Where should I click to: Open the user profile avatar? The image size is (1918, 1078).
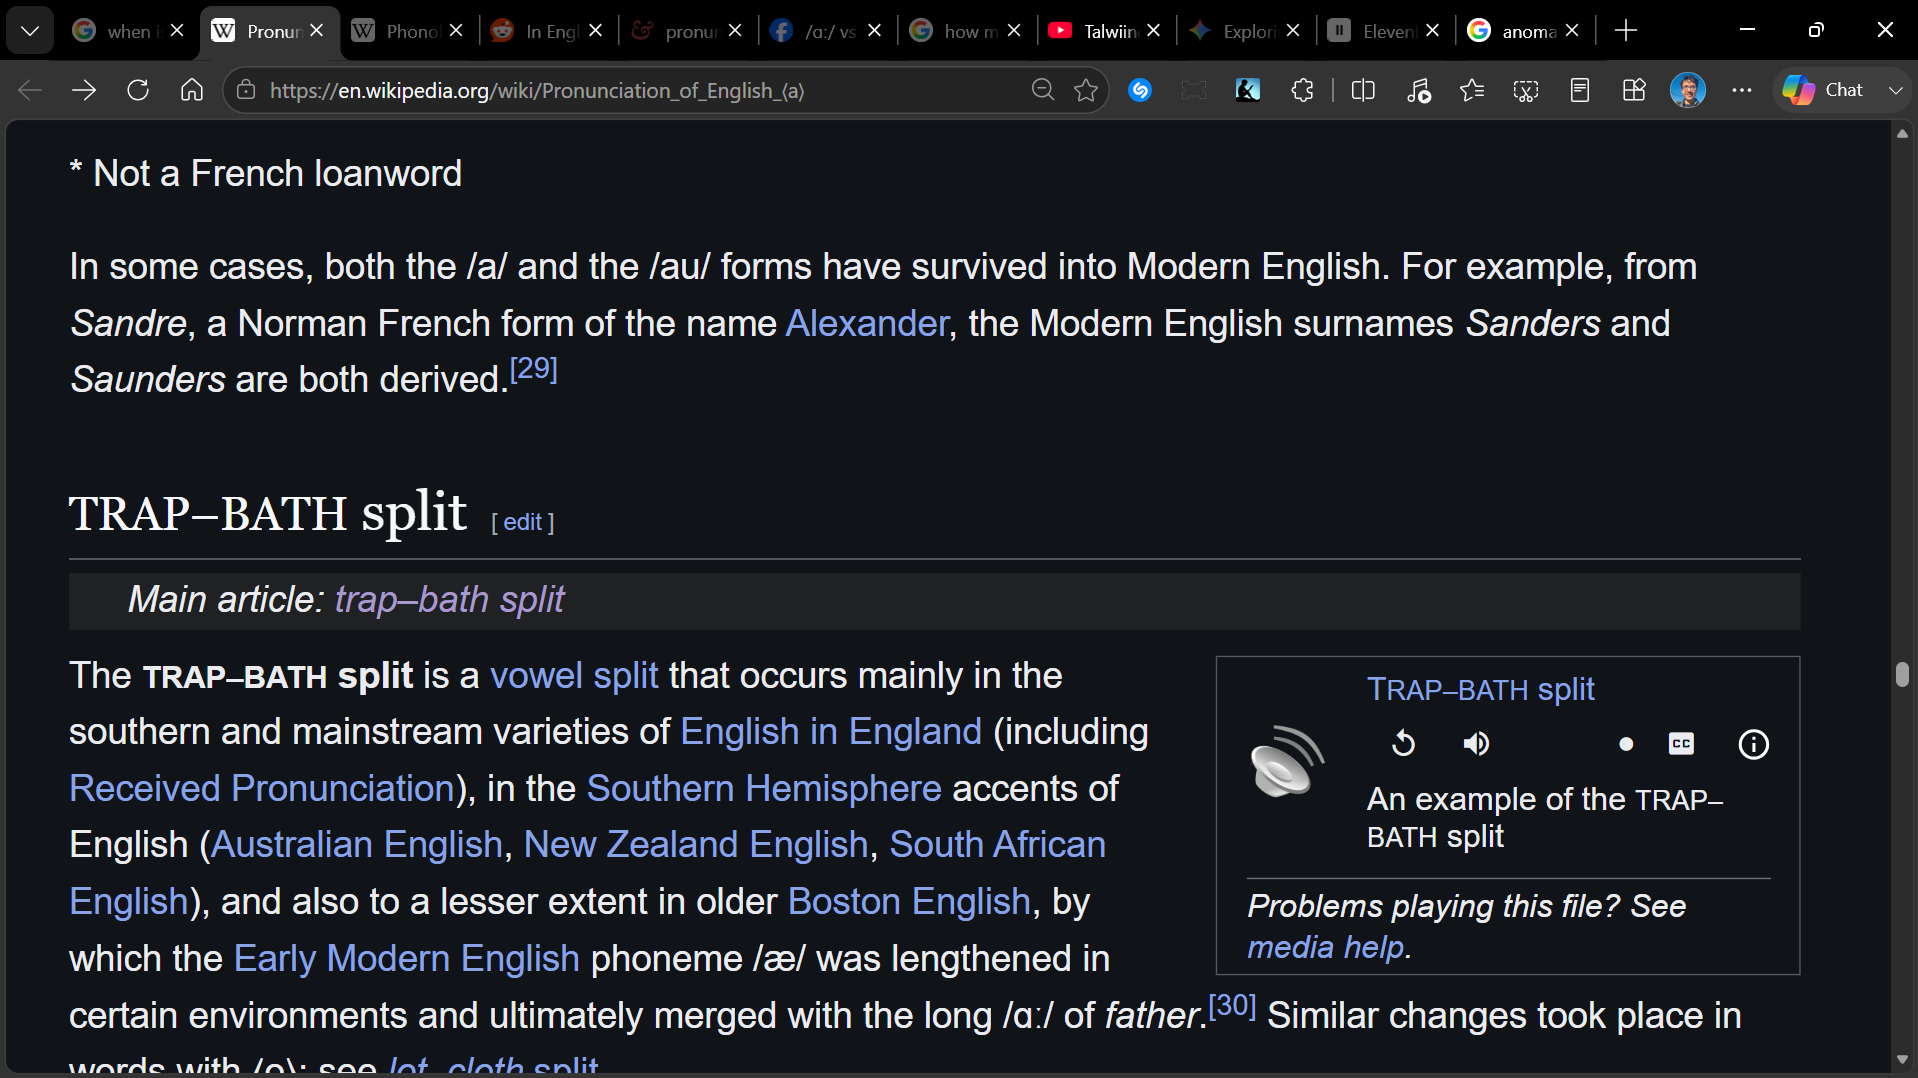point(1688,91)
